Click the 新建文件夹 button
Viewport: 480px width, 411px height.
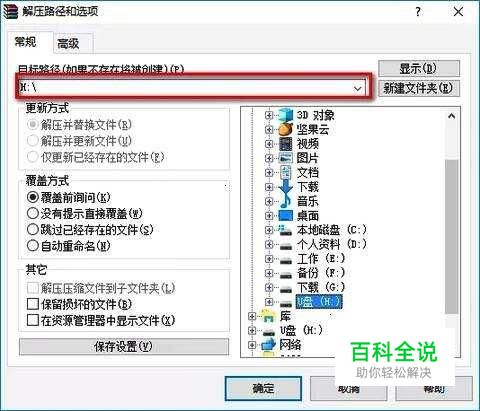coord(418,88)
